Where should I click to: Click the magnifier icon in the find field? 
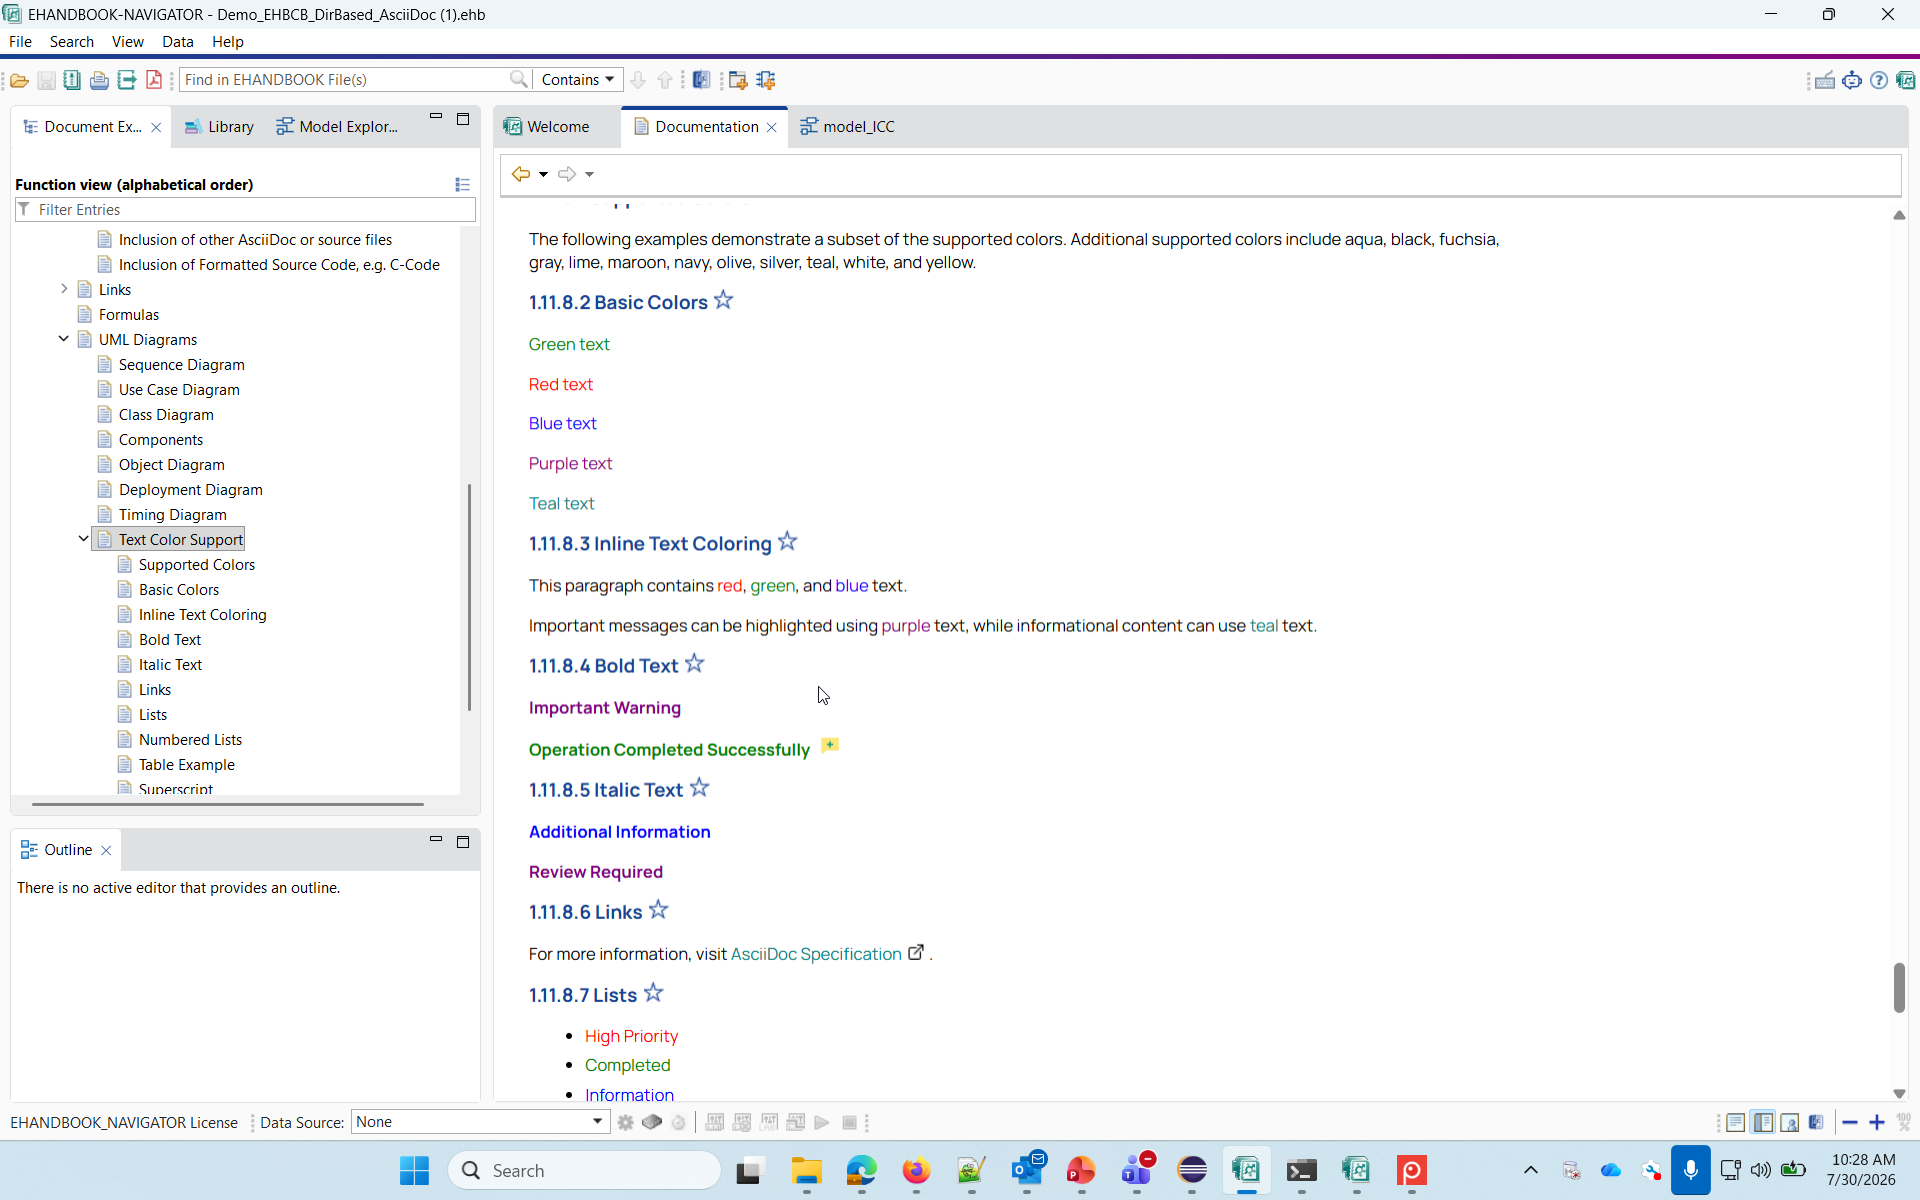pos(518,79)
